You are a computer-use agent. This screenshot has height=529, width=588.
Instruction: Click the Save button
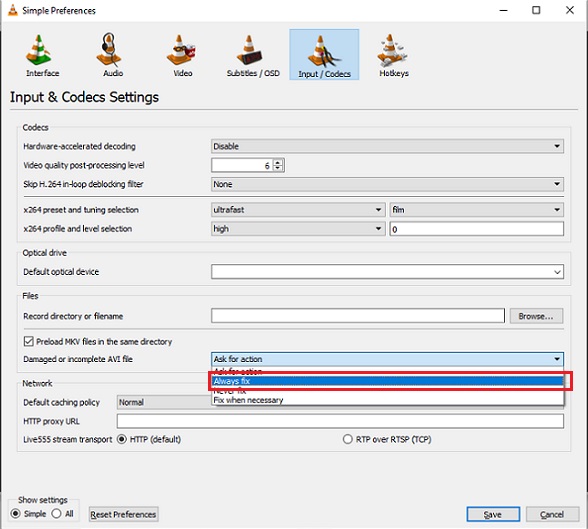coord(493,514)
